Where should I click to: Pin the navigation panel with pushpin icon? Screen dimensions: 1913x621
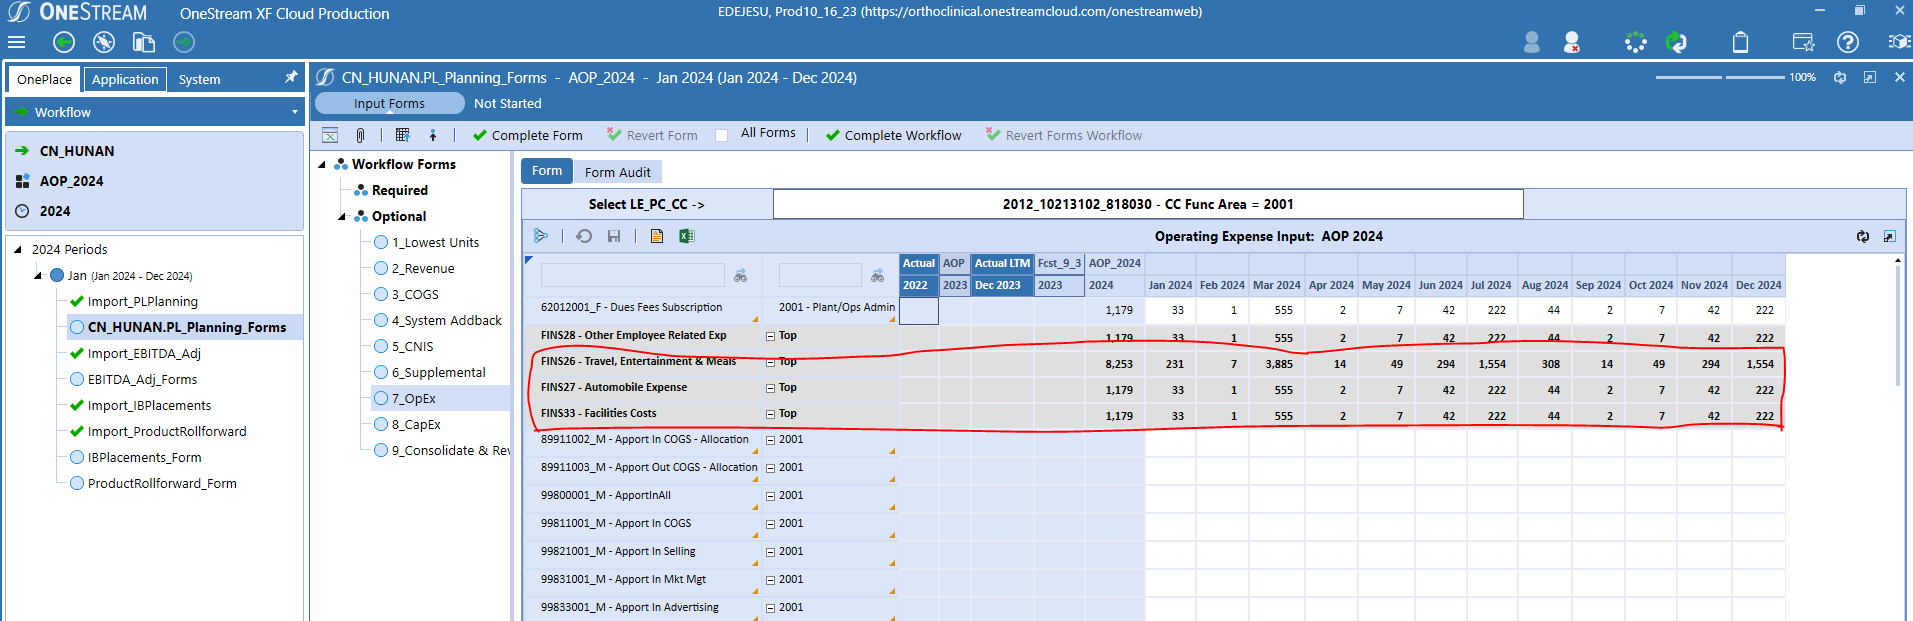pyautogui.click(x=291, y=77)
